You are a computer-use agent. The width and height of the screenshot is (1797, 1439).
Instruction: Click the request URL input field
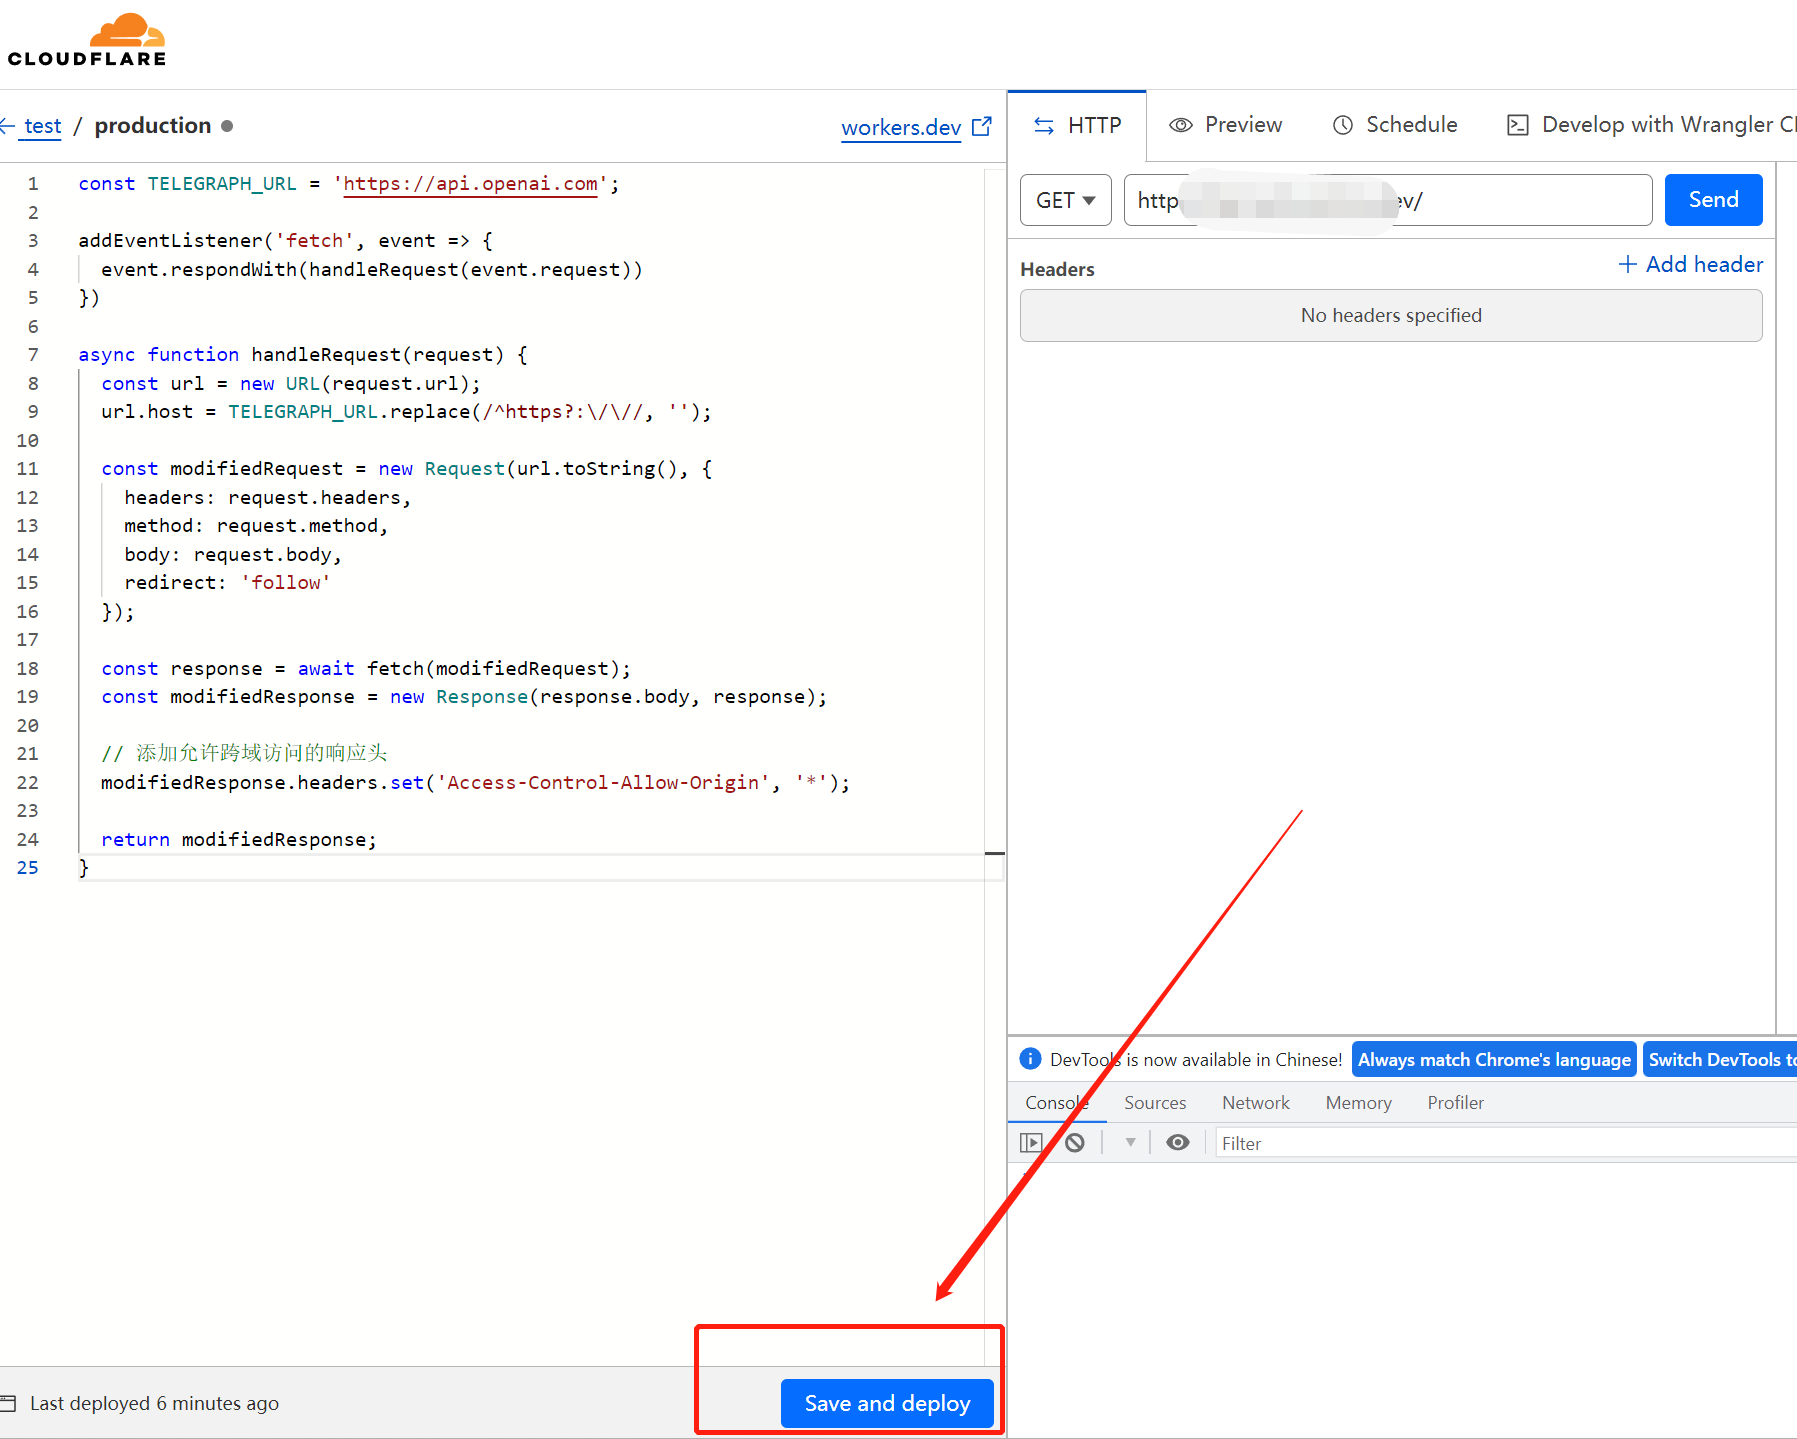(1388, 200)
